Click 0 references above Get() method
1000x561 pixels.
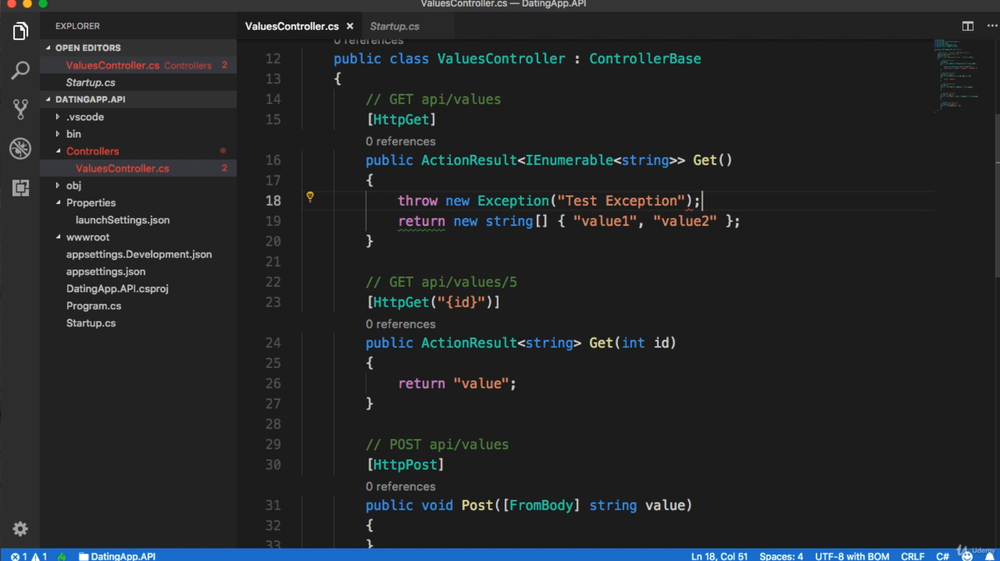click(x=401, y=142)
